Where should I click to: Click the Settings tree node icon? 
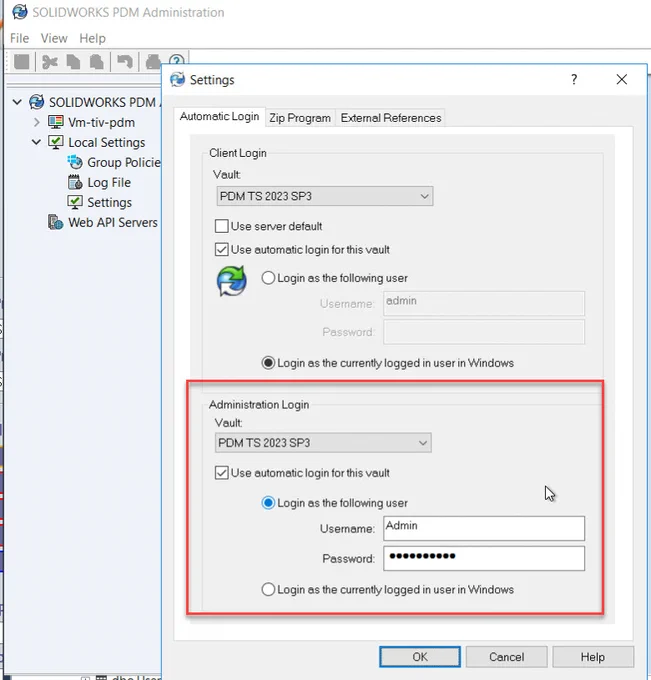75,202
